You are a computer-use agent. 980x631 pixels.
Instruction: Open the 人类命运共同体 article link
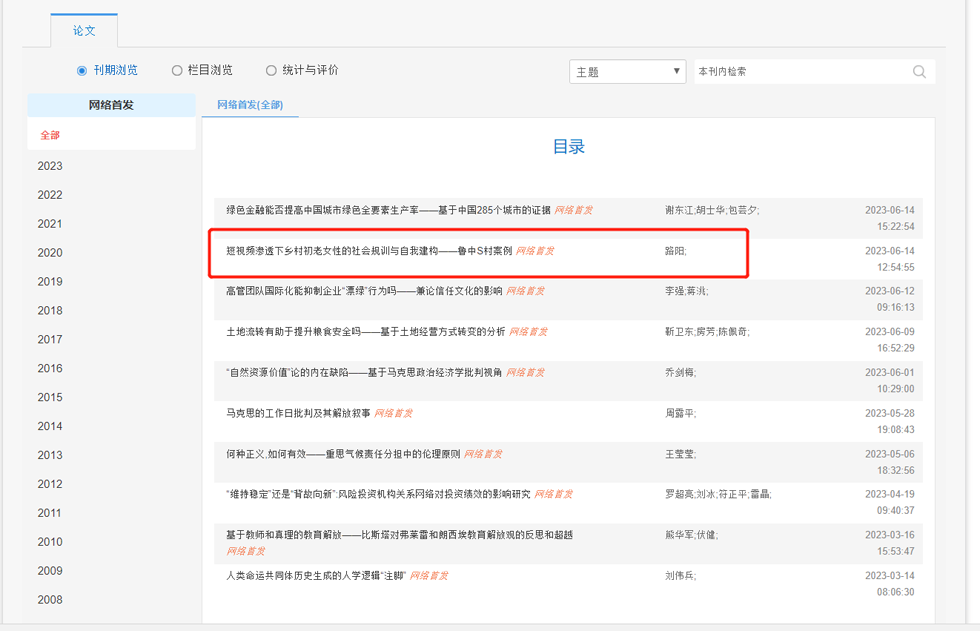[x=315, y=576]
